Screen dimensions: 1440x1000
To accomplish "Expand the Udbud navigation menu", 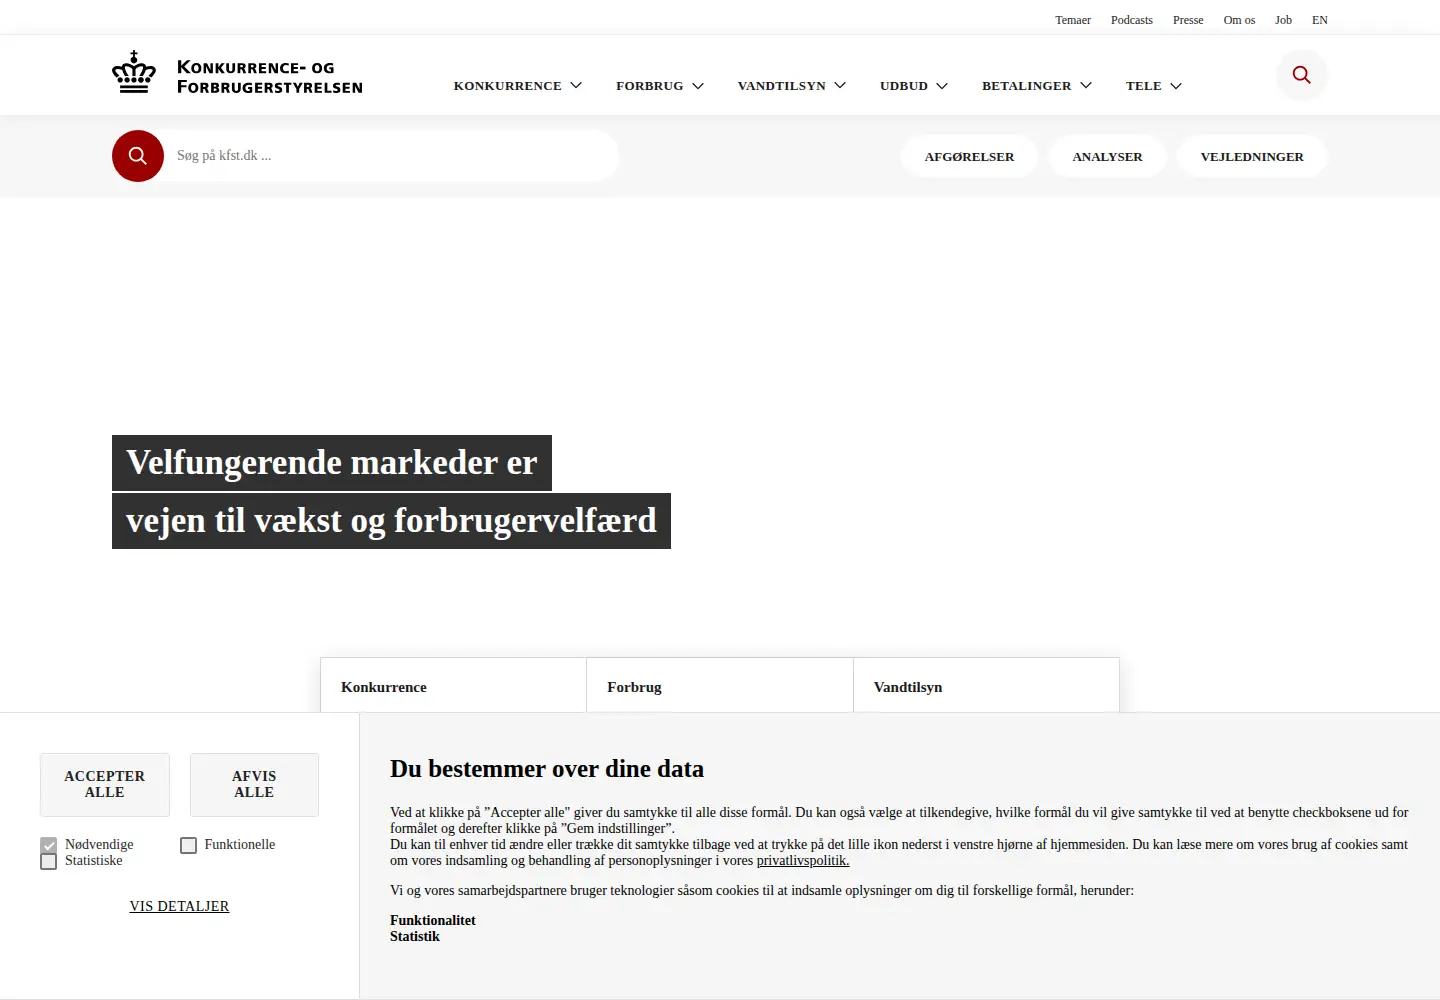I will tap(914, 86).
